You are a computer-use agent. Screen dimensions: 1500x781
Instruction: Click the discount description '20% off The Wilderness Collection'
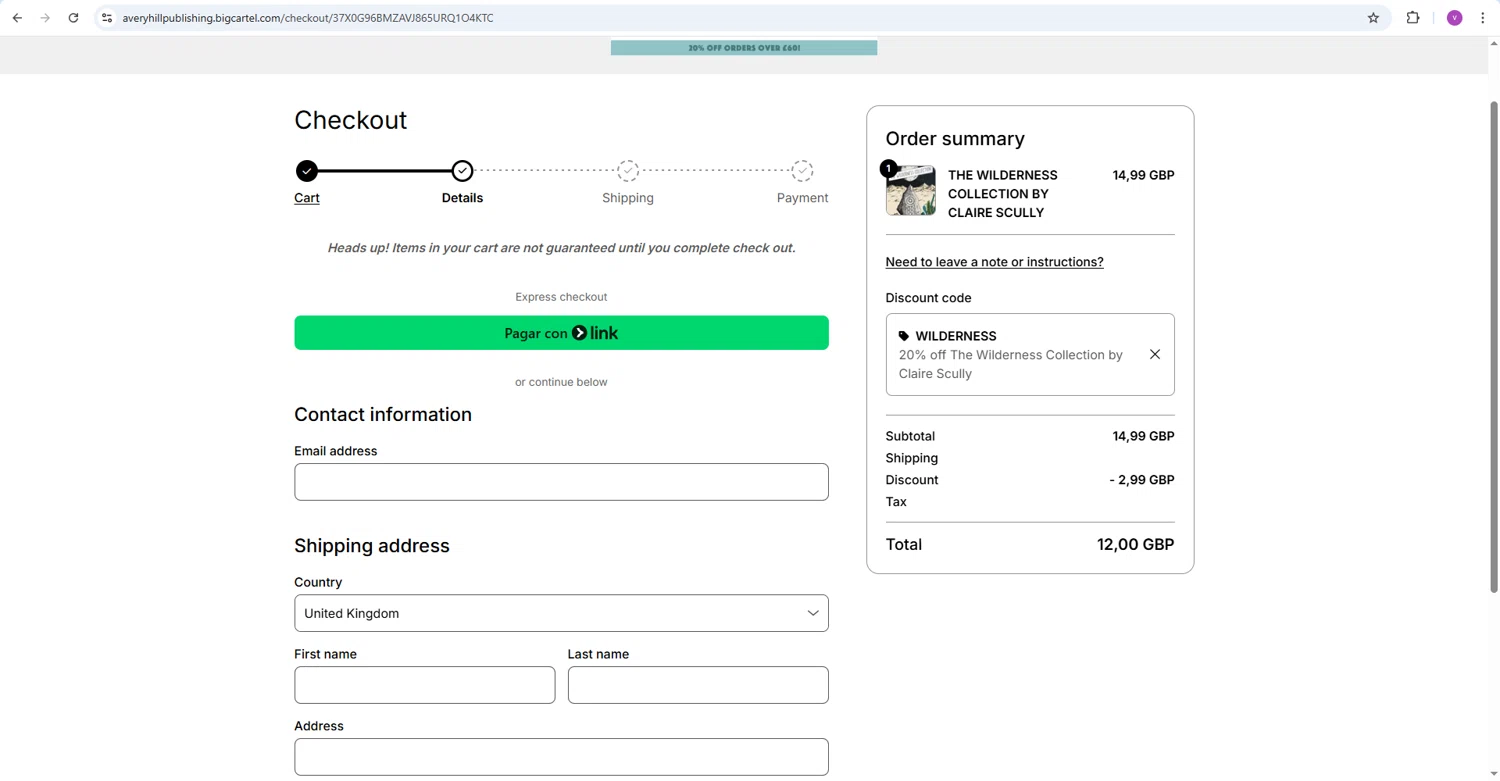[1010, 364]
